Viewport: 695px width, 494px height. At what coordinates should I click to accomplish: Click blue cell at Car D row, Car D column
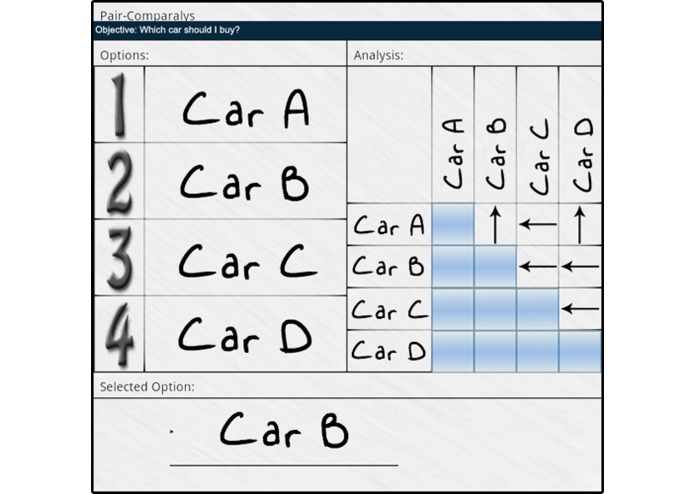coord(580,351)
